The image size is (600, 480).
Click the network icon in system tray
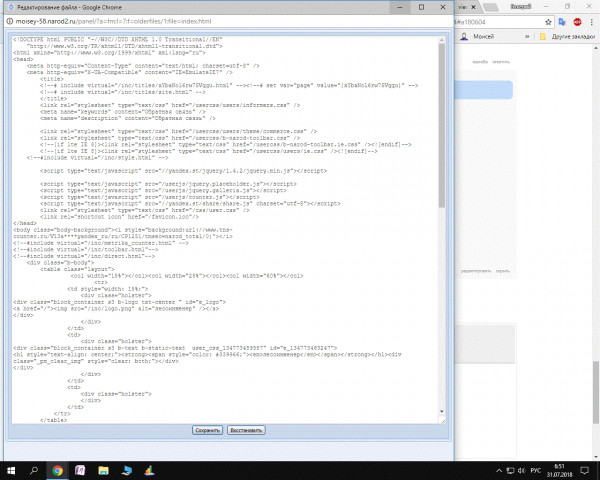[x=510, y=470]
